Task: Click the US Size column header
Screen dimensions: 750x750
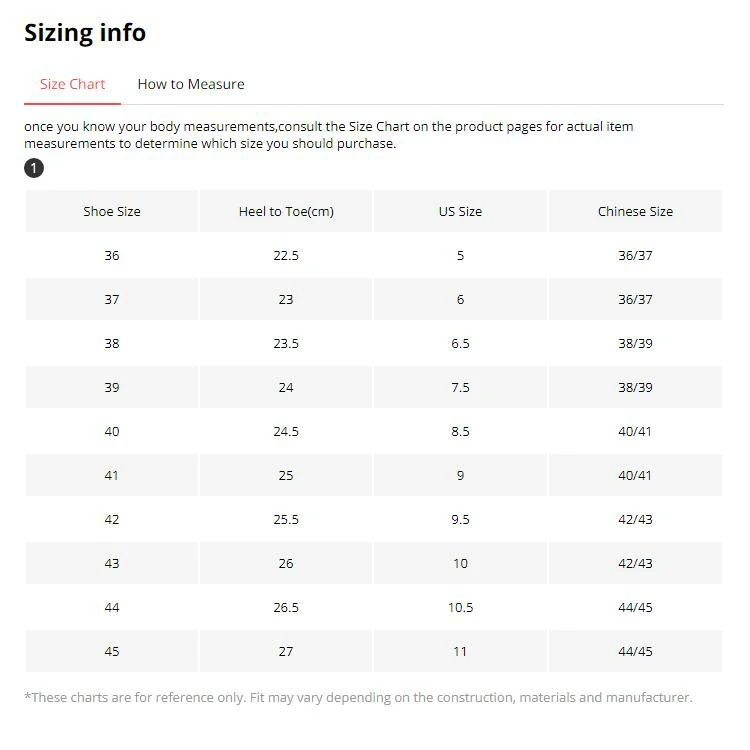Action: [x=460, y=211]
